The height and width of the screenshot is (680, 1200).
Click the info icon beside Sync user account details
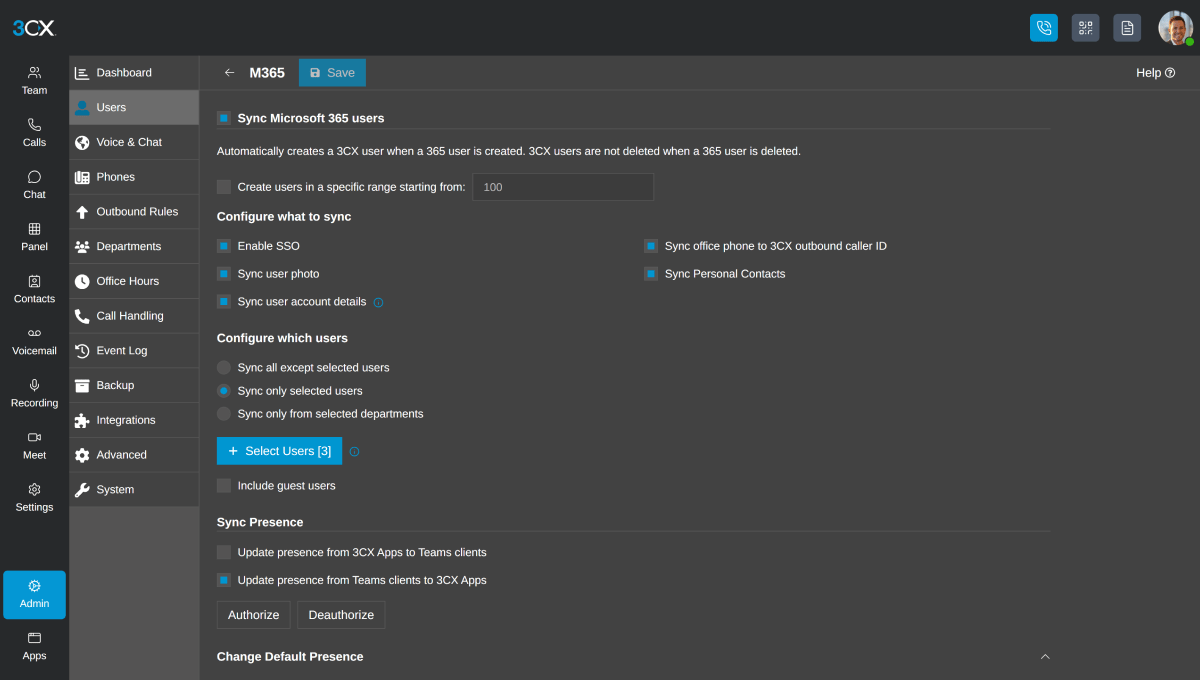[378, 302]
